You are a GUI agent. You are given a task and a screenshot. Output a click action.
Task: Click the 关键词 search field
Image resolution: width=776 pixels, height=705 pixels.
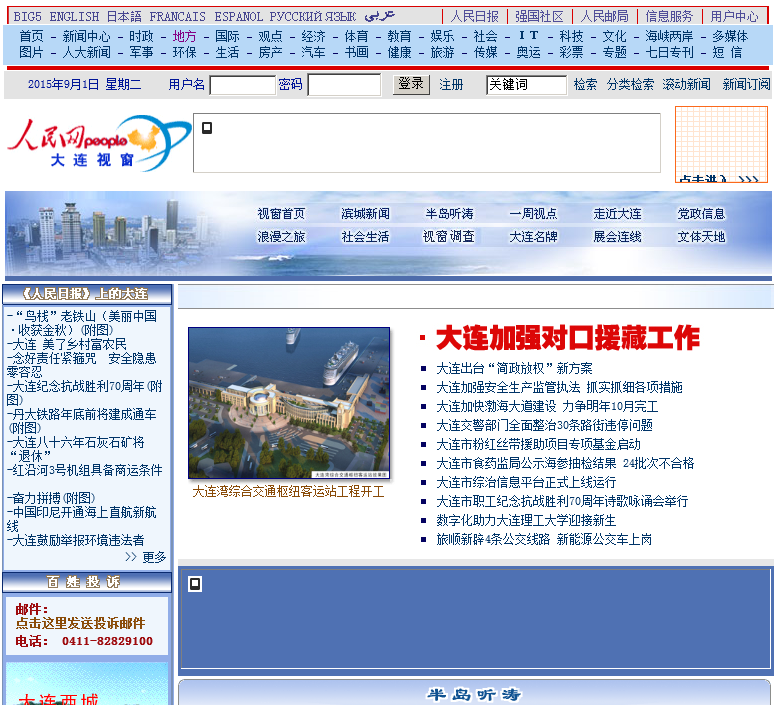point(526,85)
